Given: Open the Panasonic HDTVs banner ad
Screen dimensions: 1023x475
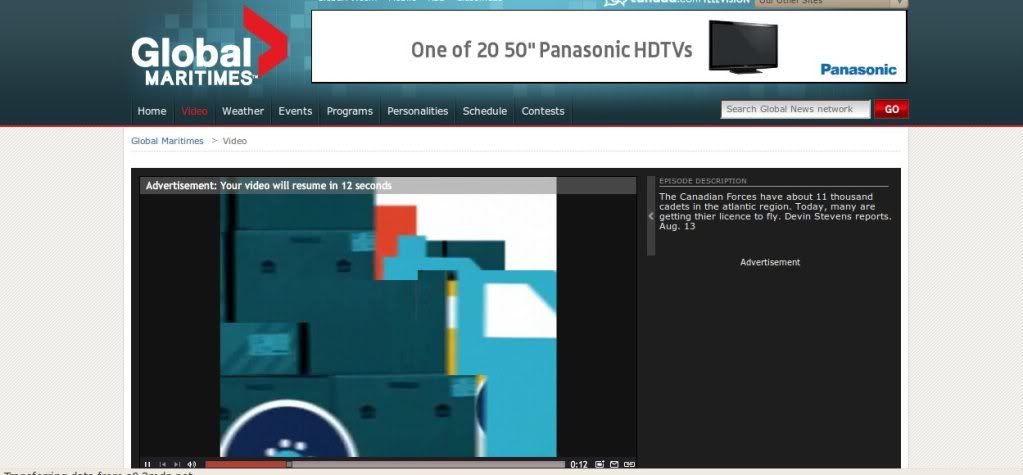Looking at the screenshot, I should click(x=609, y=46).
